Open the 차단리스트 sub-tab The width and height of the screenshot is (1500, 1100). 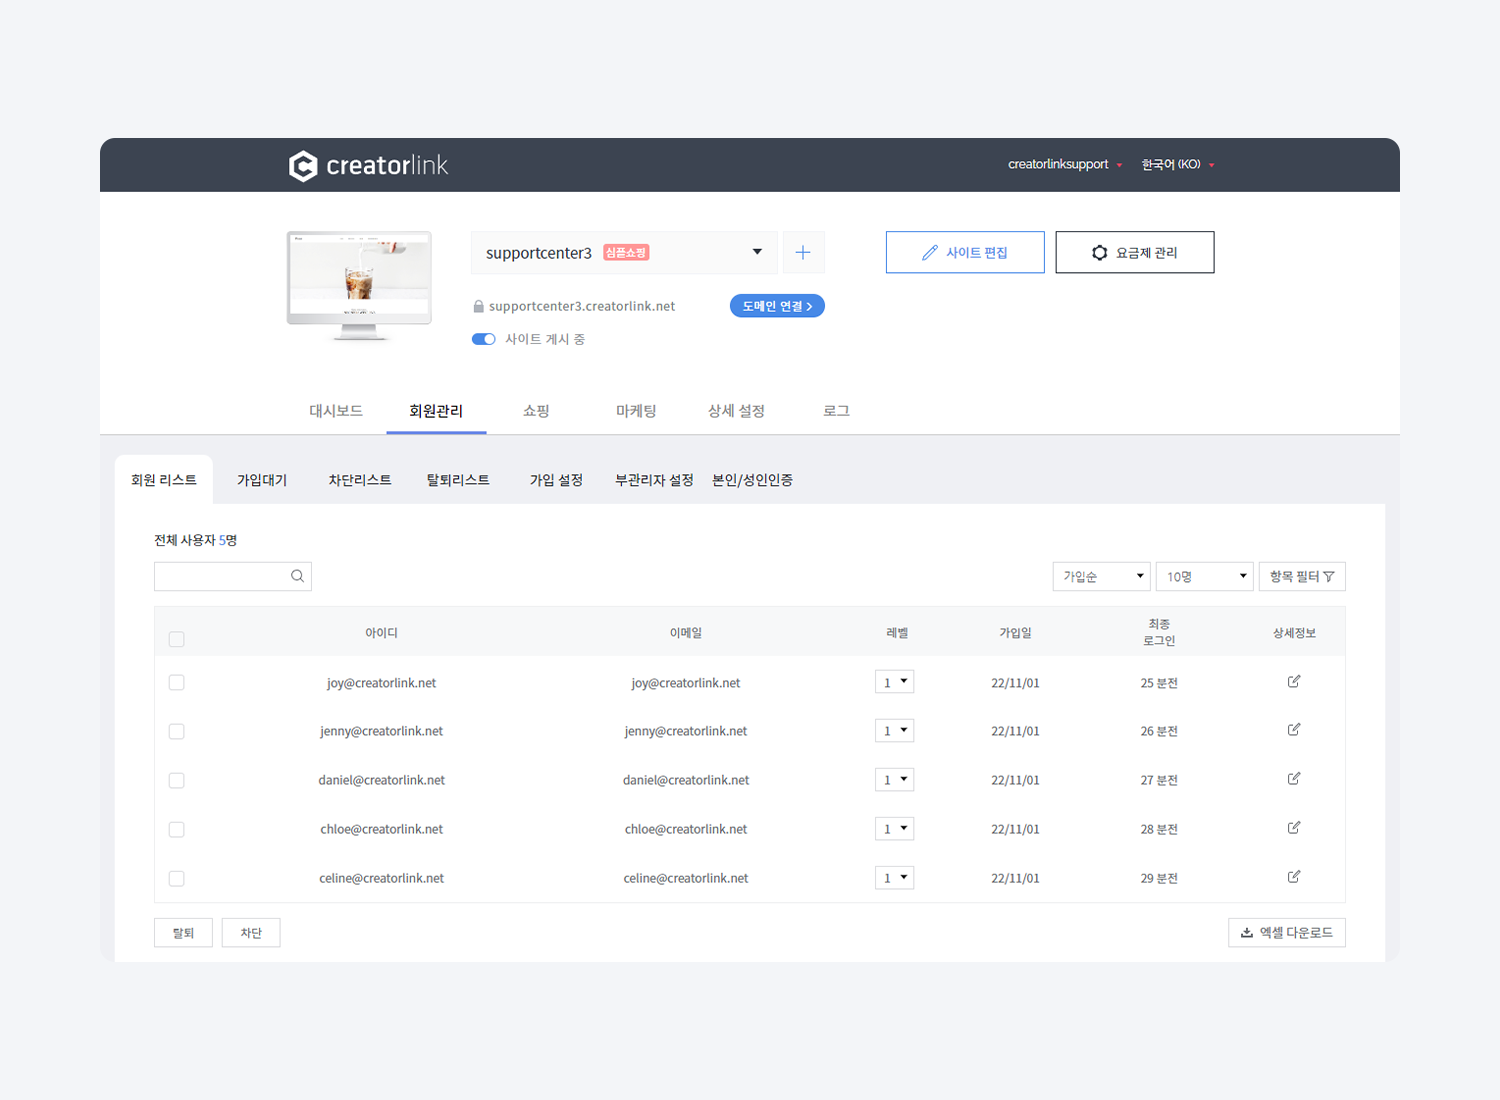[x=360, y=480]
